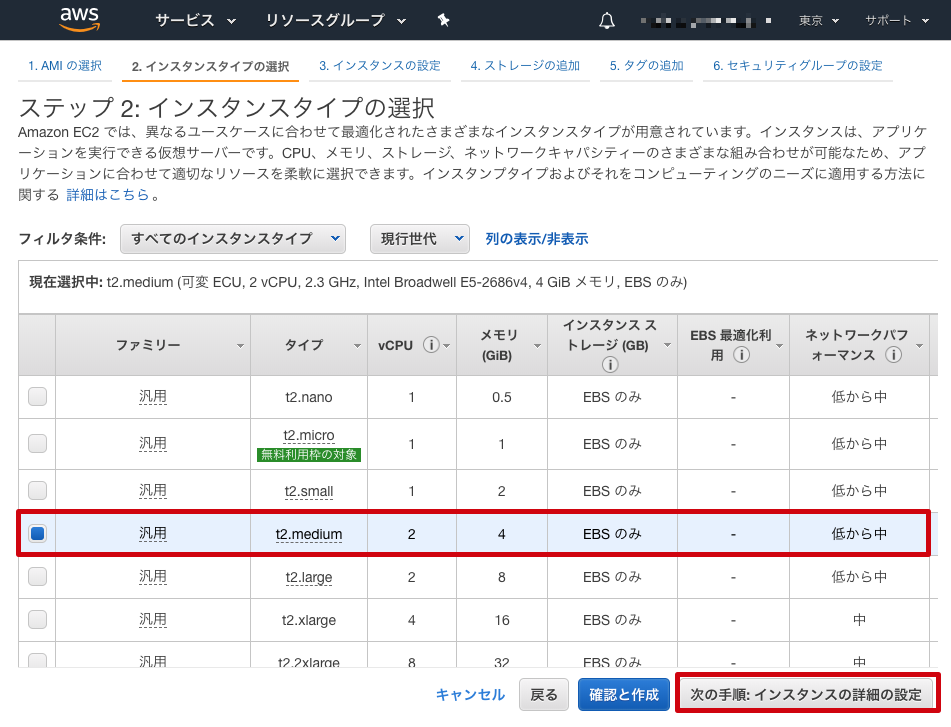
Task: Tick the t2.nano row checkbox
Action: (38, 397)
